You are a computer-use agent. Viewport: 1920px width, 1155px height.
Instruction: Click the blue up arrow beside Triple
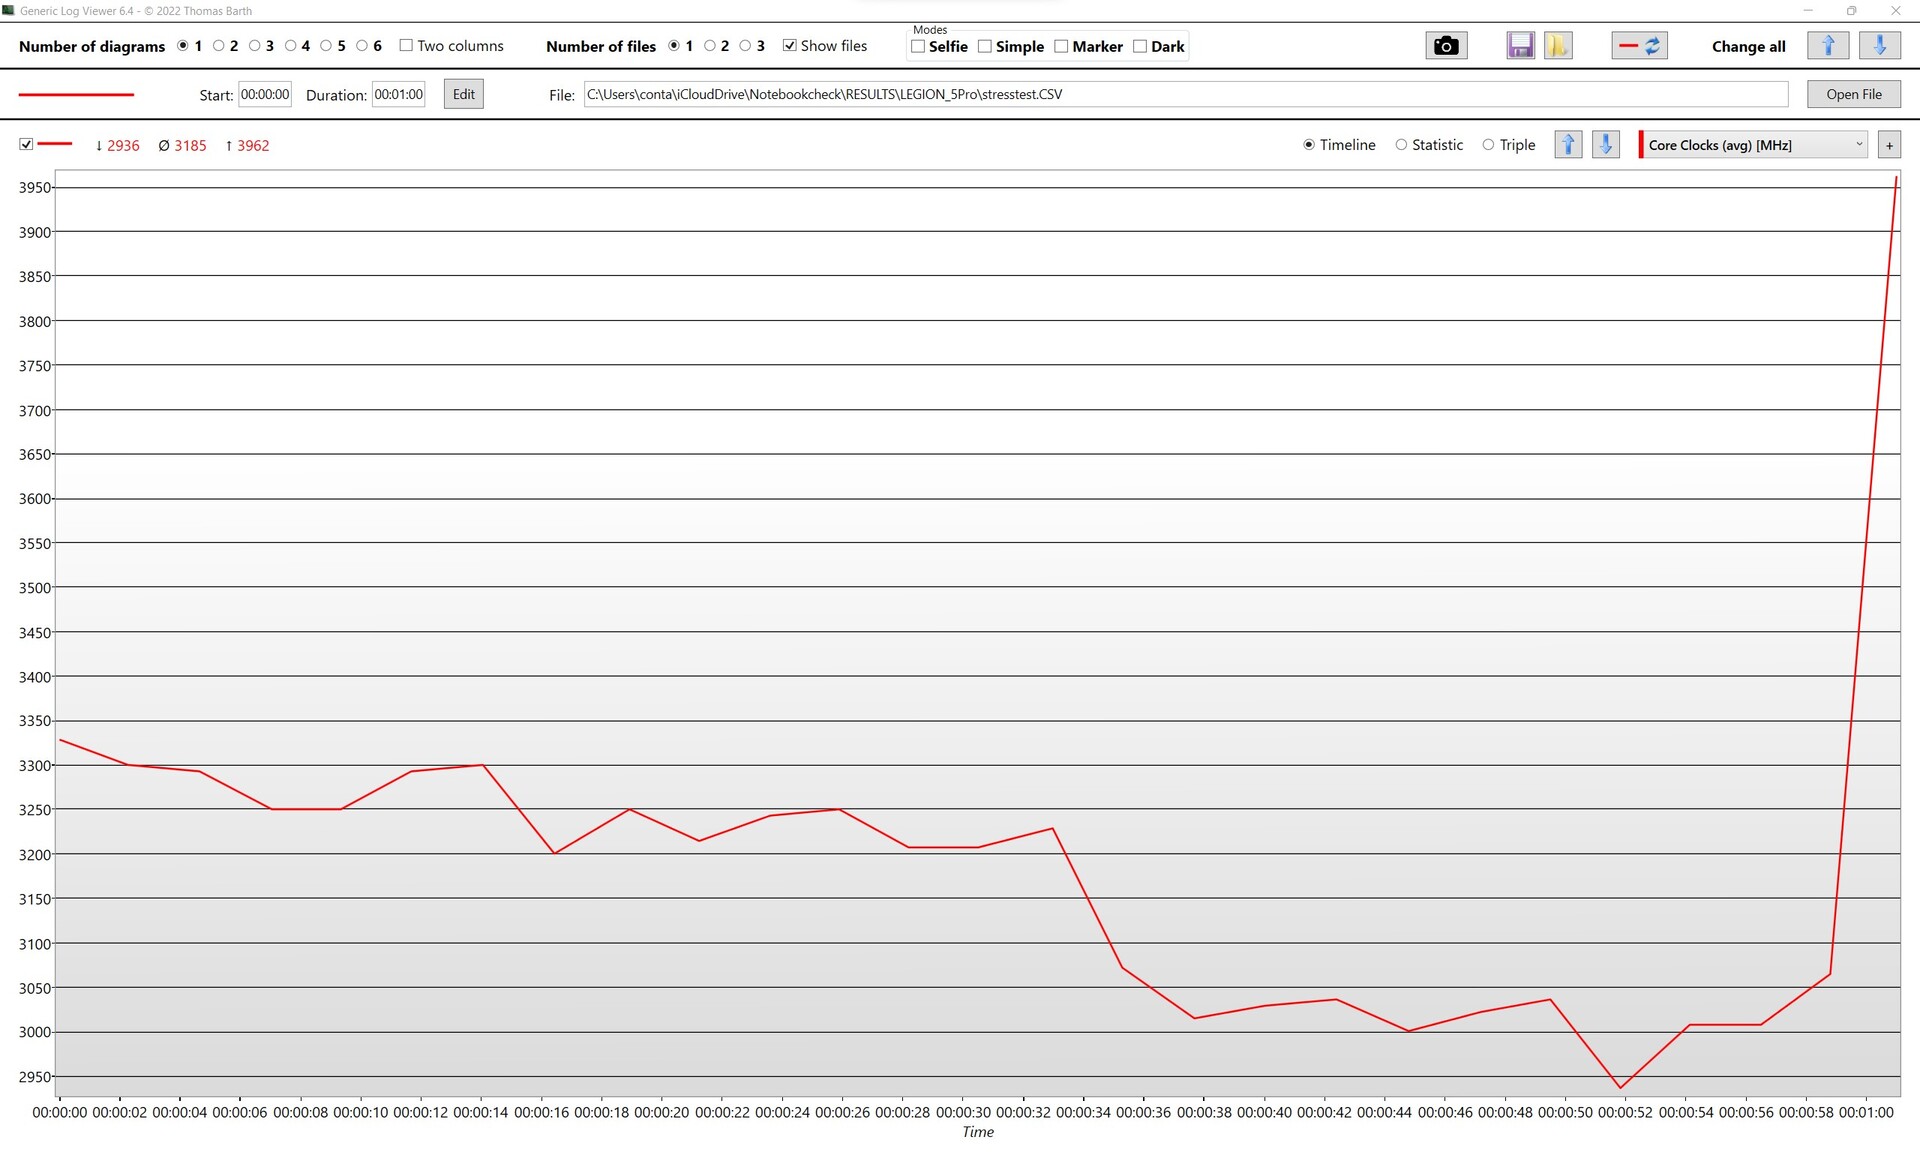pyautogui.click(x=1568, y=145)
